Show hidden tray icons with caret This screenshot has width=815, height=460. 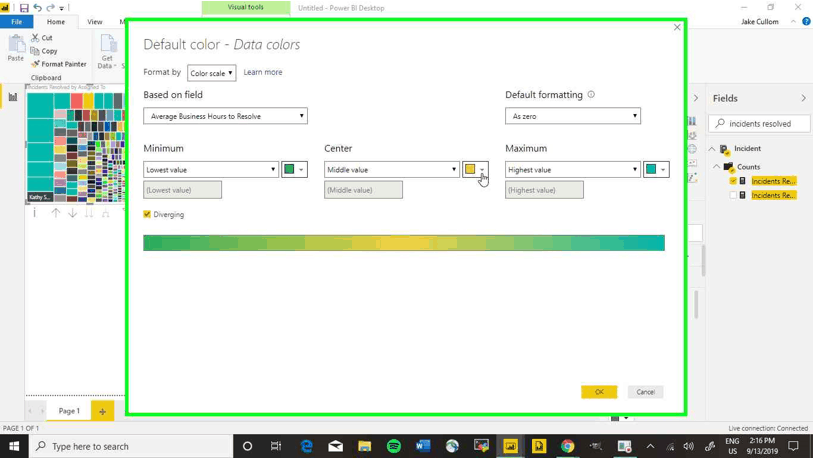point(650,446)
